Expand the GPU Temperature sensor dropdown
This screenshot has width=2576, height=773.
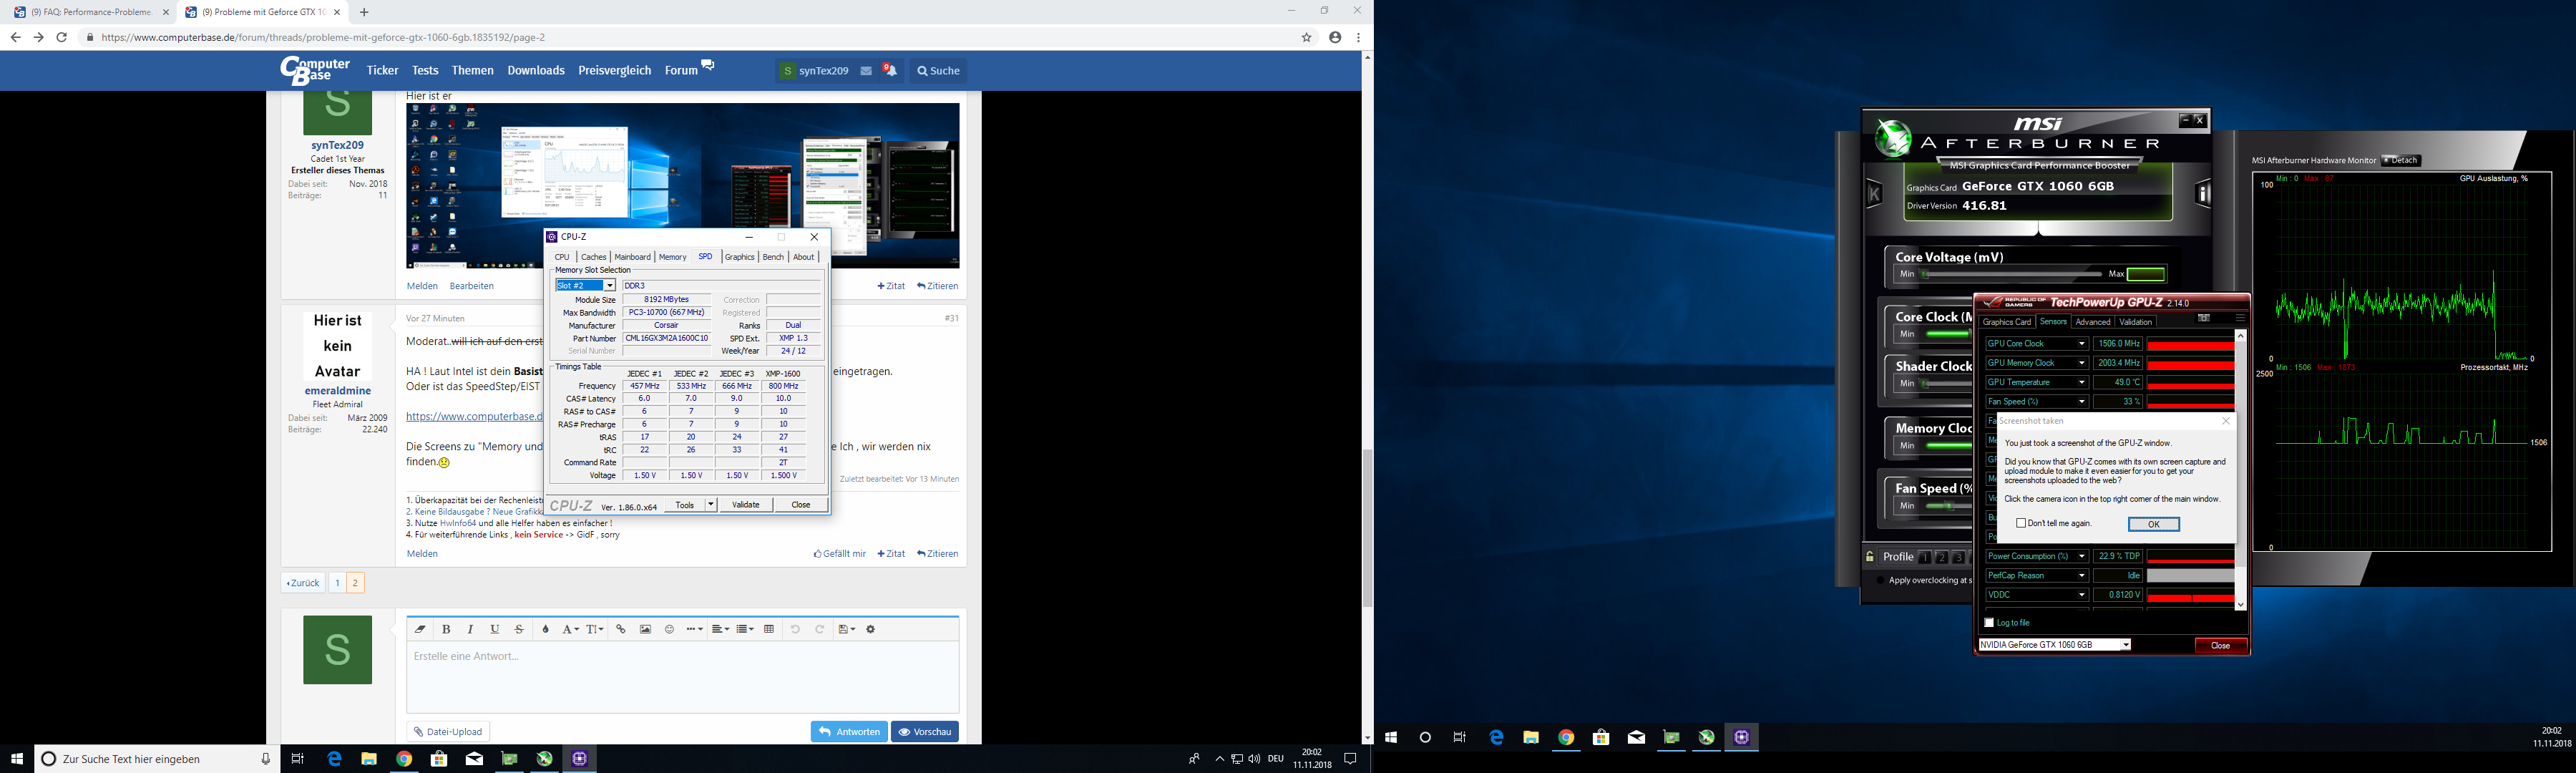[x=2082, y=382]
